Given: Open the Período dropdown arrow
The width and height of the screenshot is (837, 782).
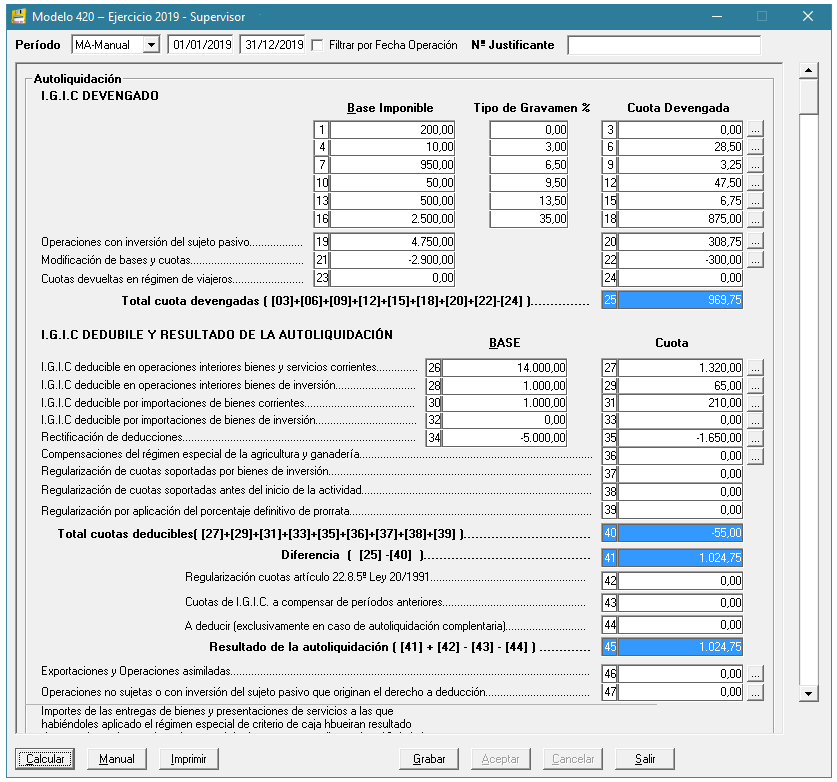Looking at the screenshot, I should click(x=152, y=45).
